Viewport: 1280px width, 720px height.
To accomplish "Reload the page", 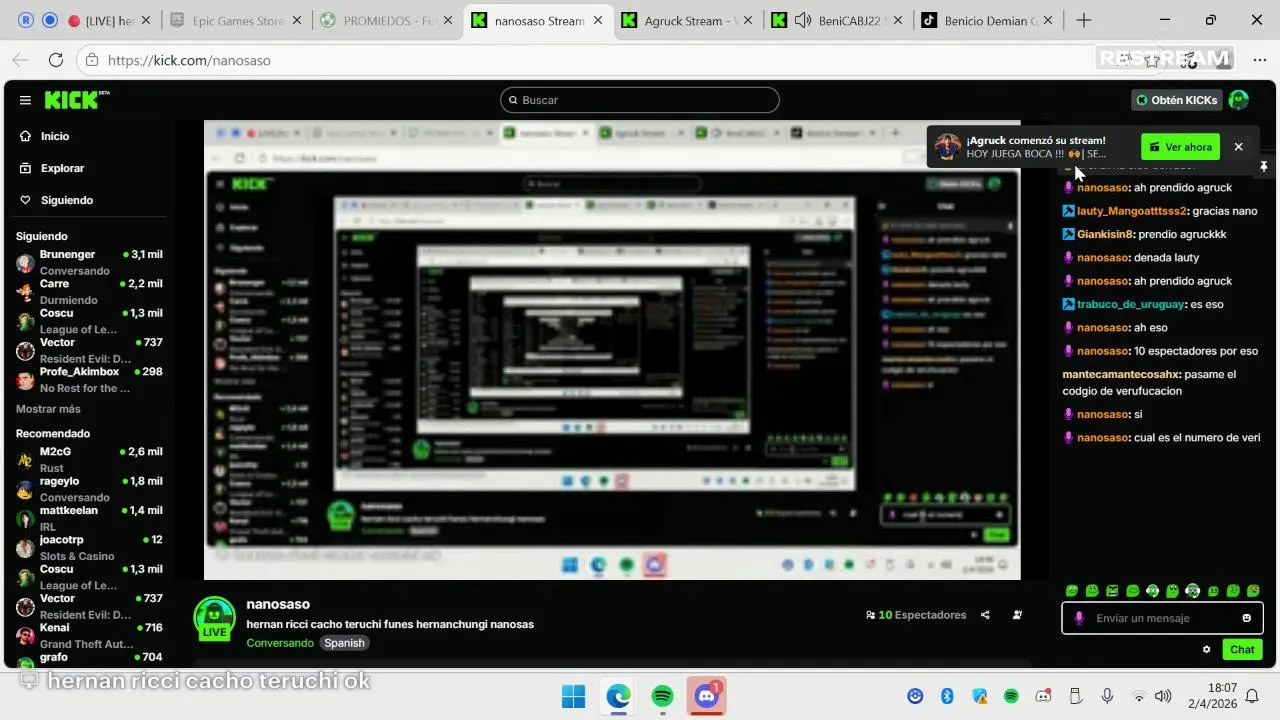I will tap(56, 60).
